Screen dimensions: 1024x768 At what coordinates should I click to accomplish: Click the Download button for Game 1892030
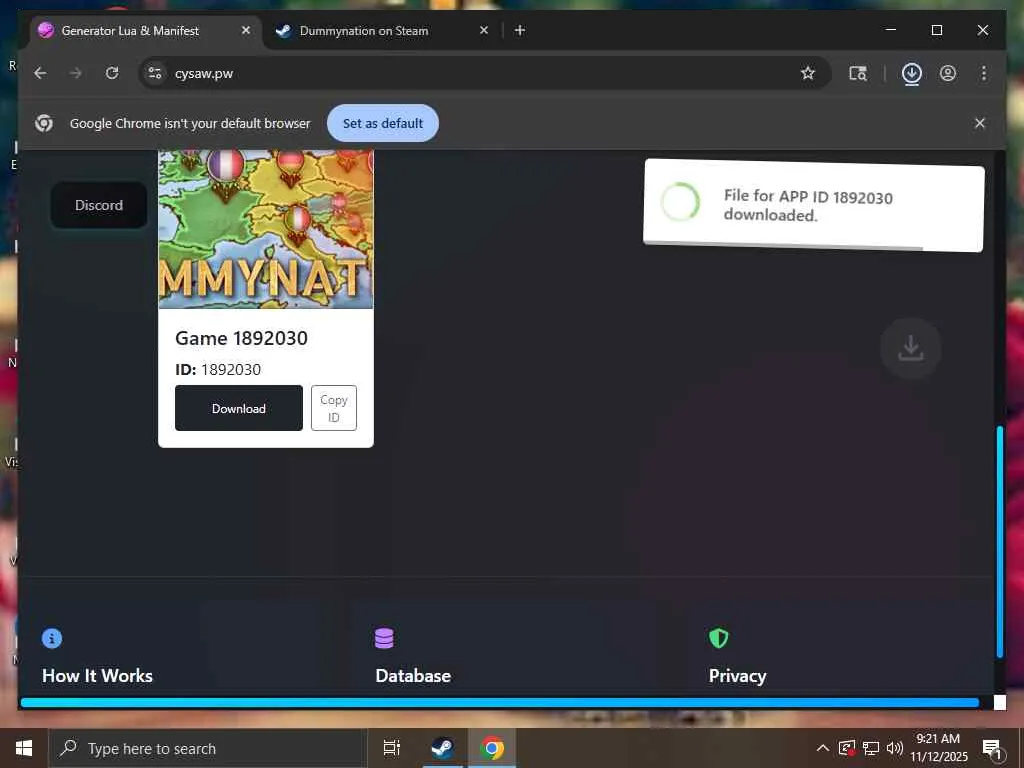(238, 408)
